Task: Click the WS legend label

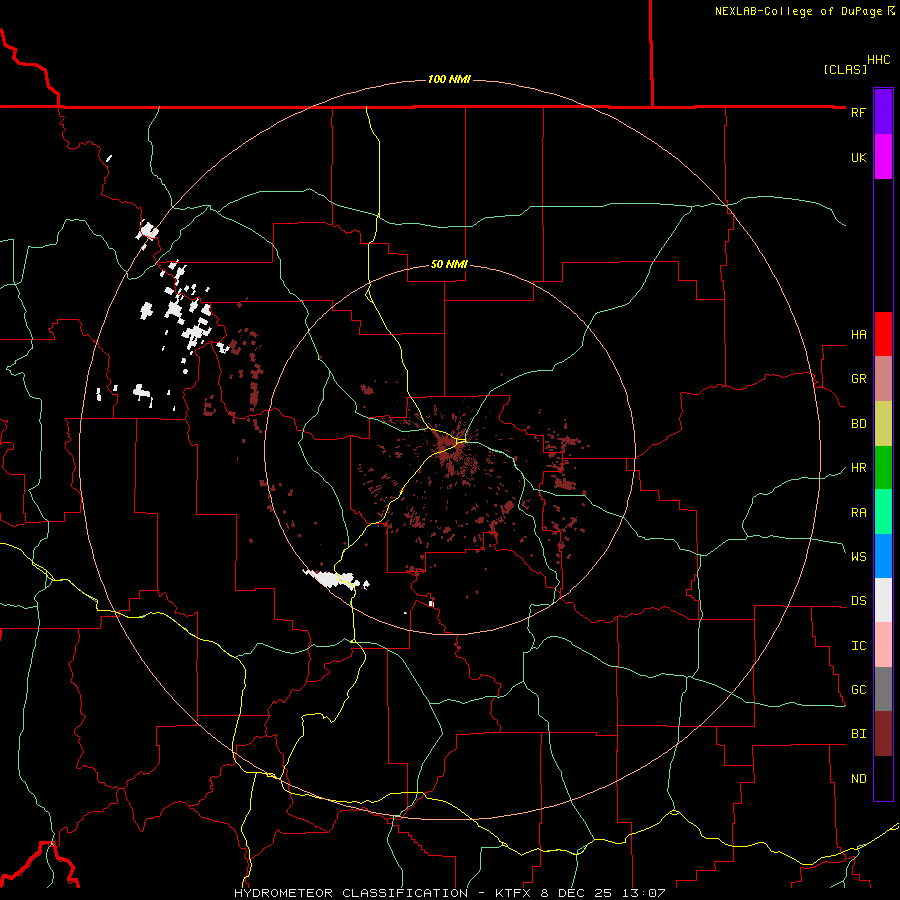Action: (858, 556)
